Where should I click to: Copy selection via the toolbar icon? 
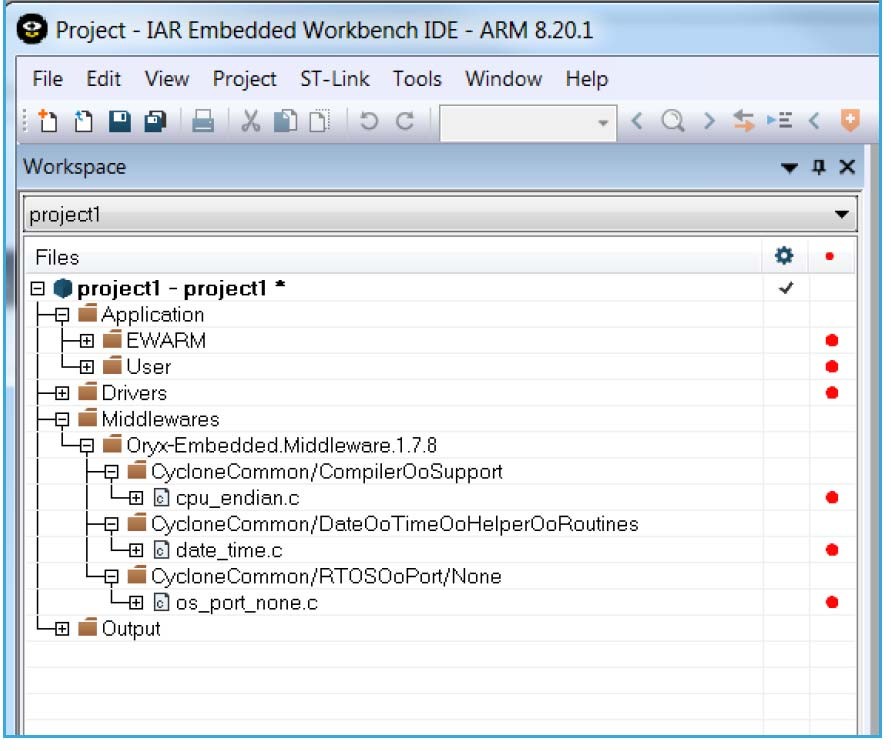click(285, 121)
